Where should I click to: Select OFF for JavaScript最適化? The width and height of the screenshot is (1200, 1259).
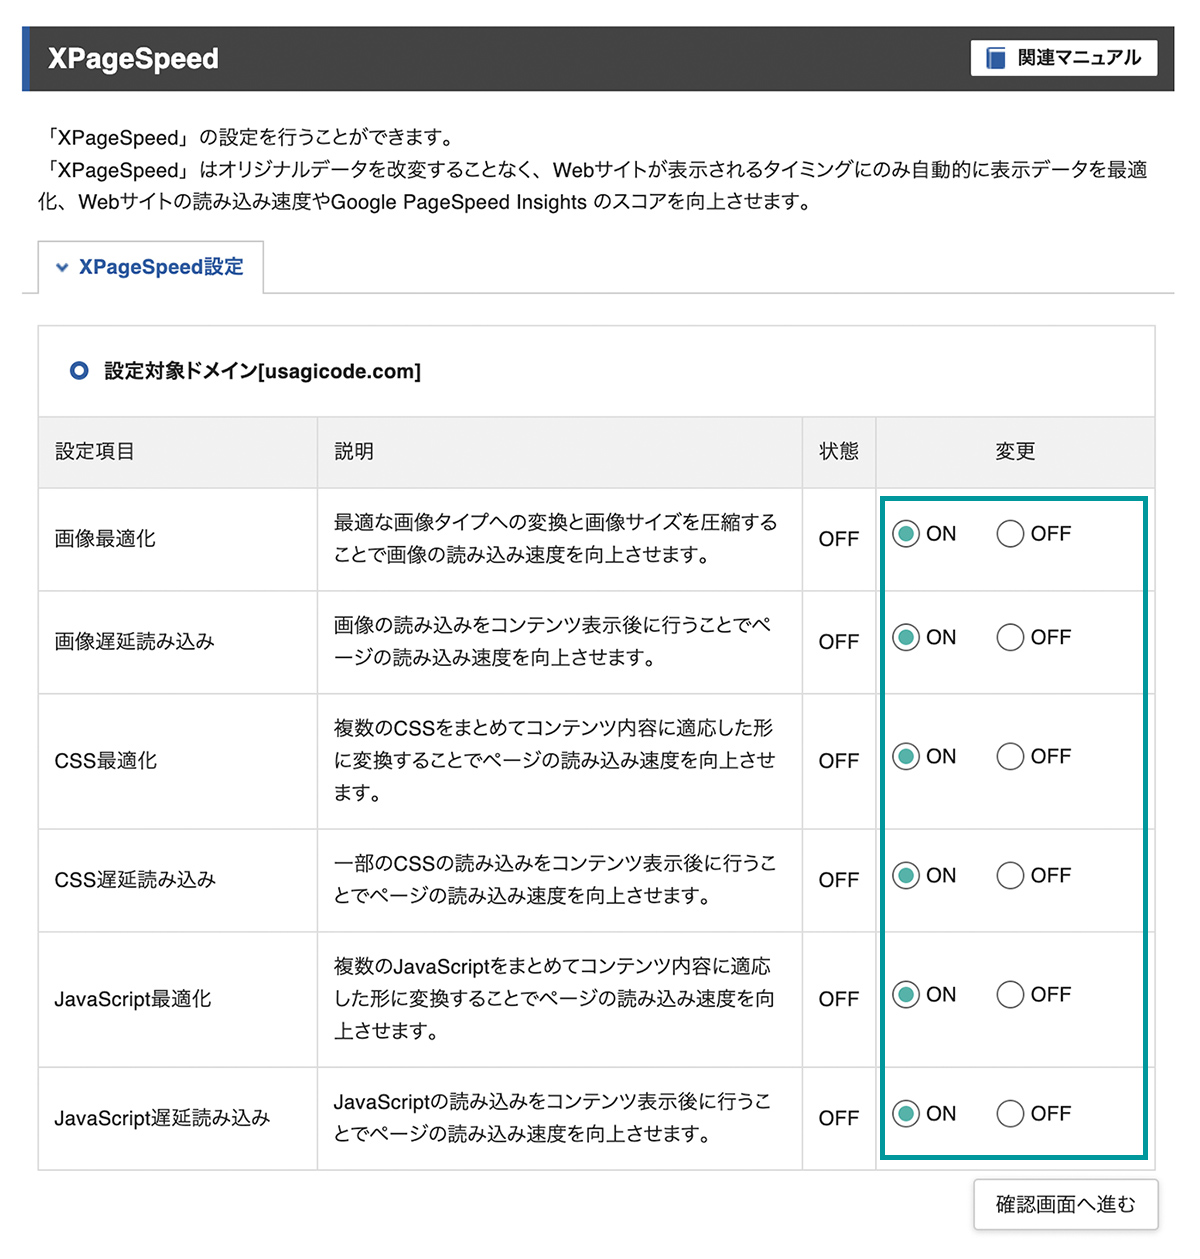coord(1010,995)
